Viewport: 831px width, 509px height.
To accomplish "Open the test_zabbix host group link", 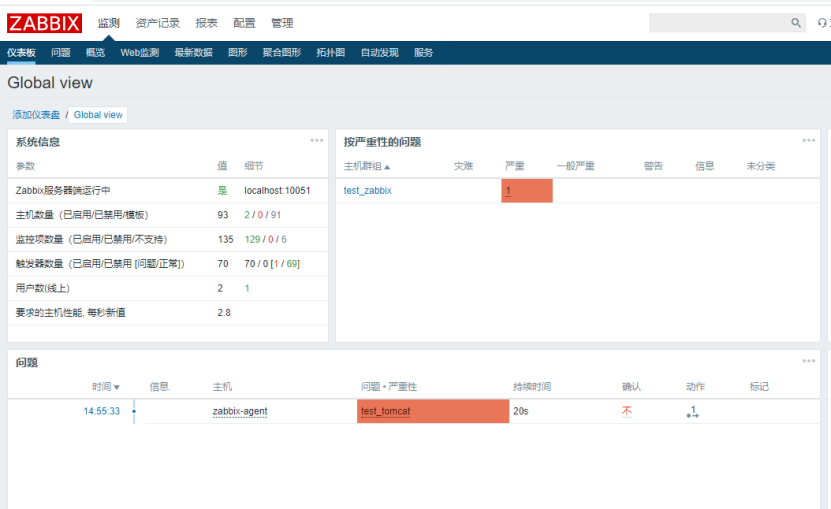I will pos(367,190).
